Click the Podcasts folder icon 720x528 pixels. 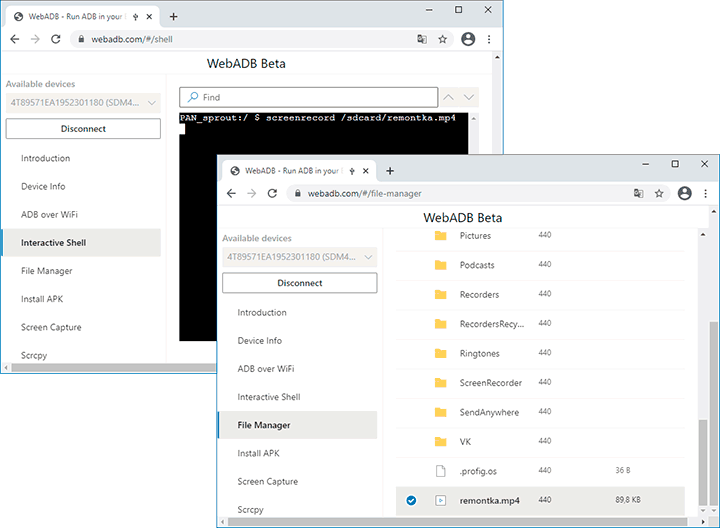click(440, 265)
